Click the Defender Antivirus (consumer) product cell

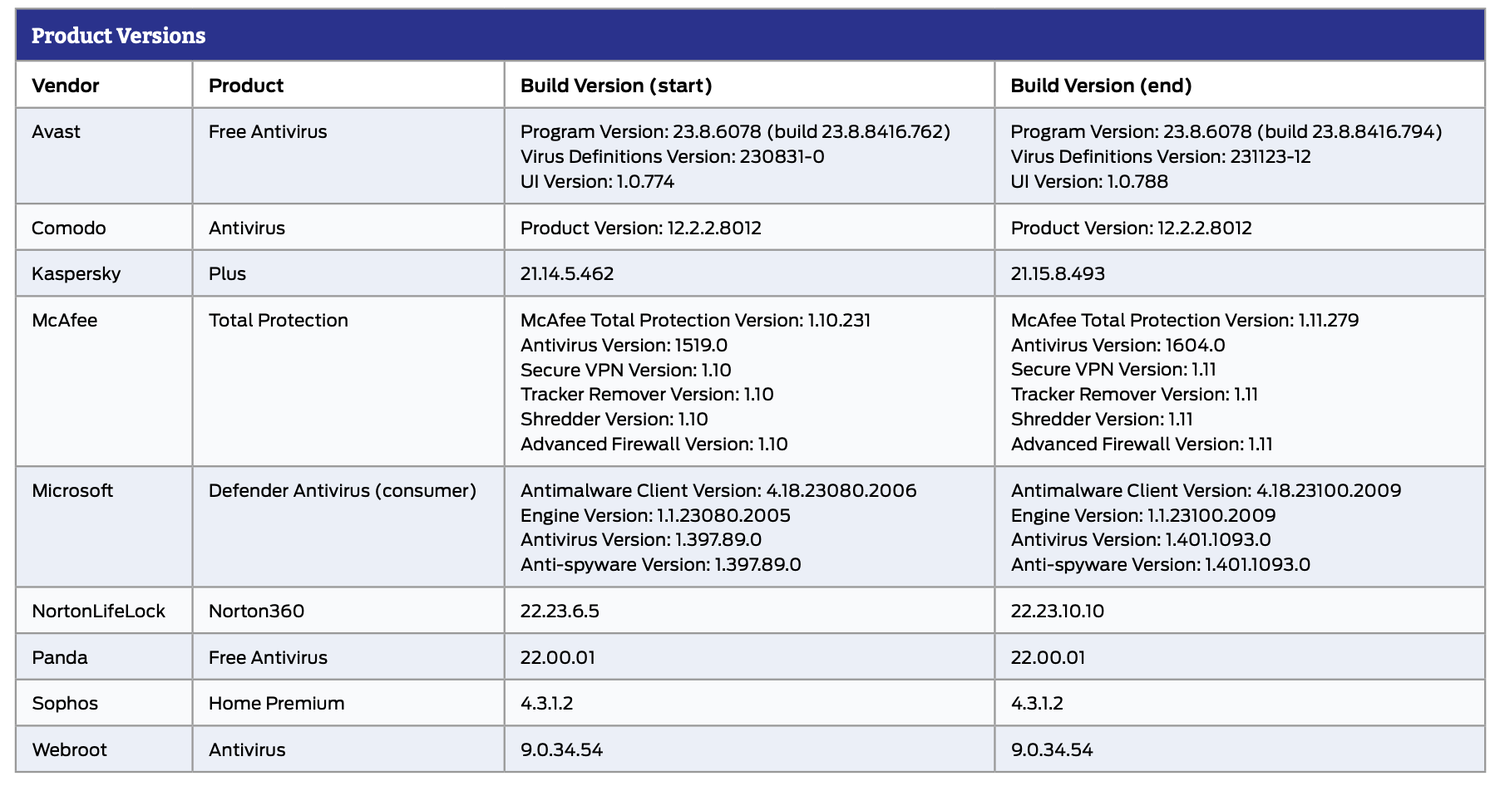click(342, 491)
